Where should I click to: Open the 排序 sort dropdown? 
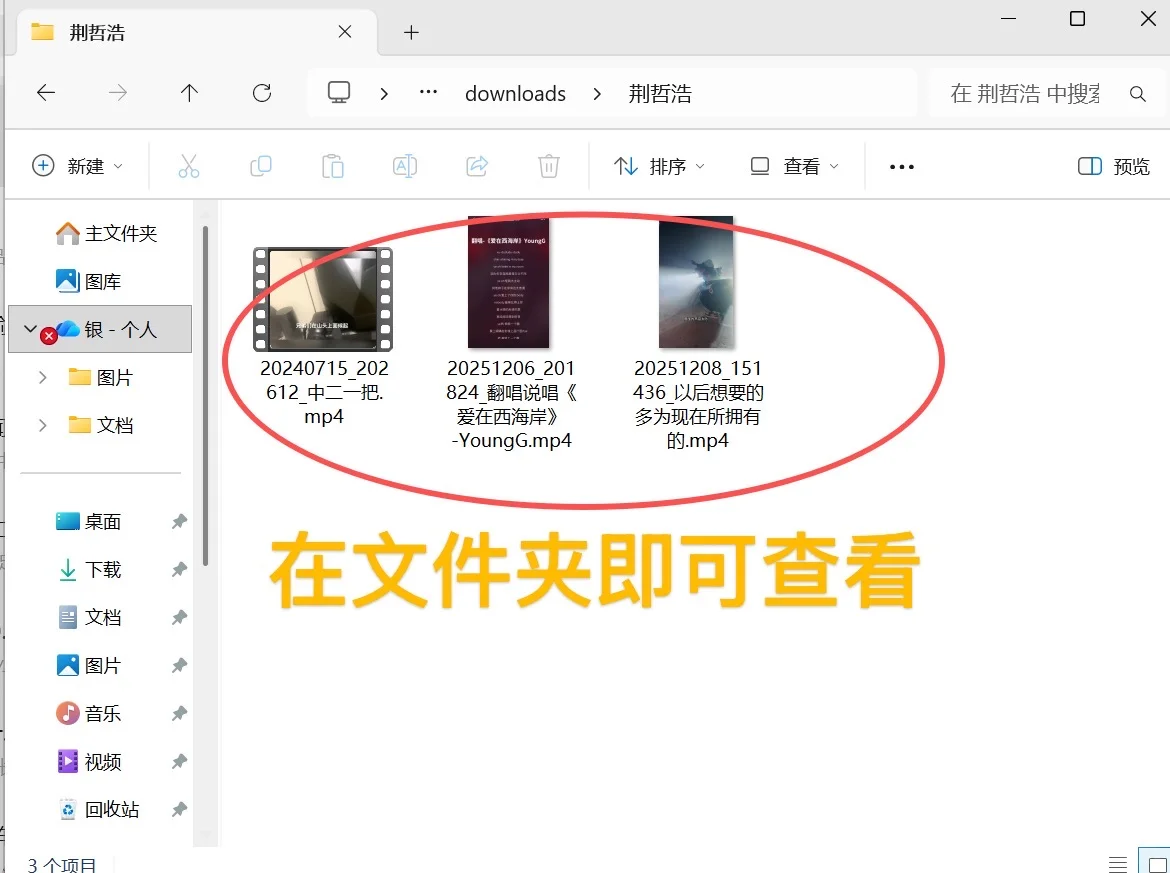pyautogui.click(x=659, y=166)
